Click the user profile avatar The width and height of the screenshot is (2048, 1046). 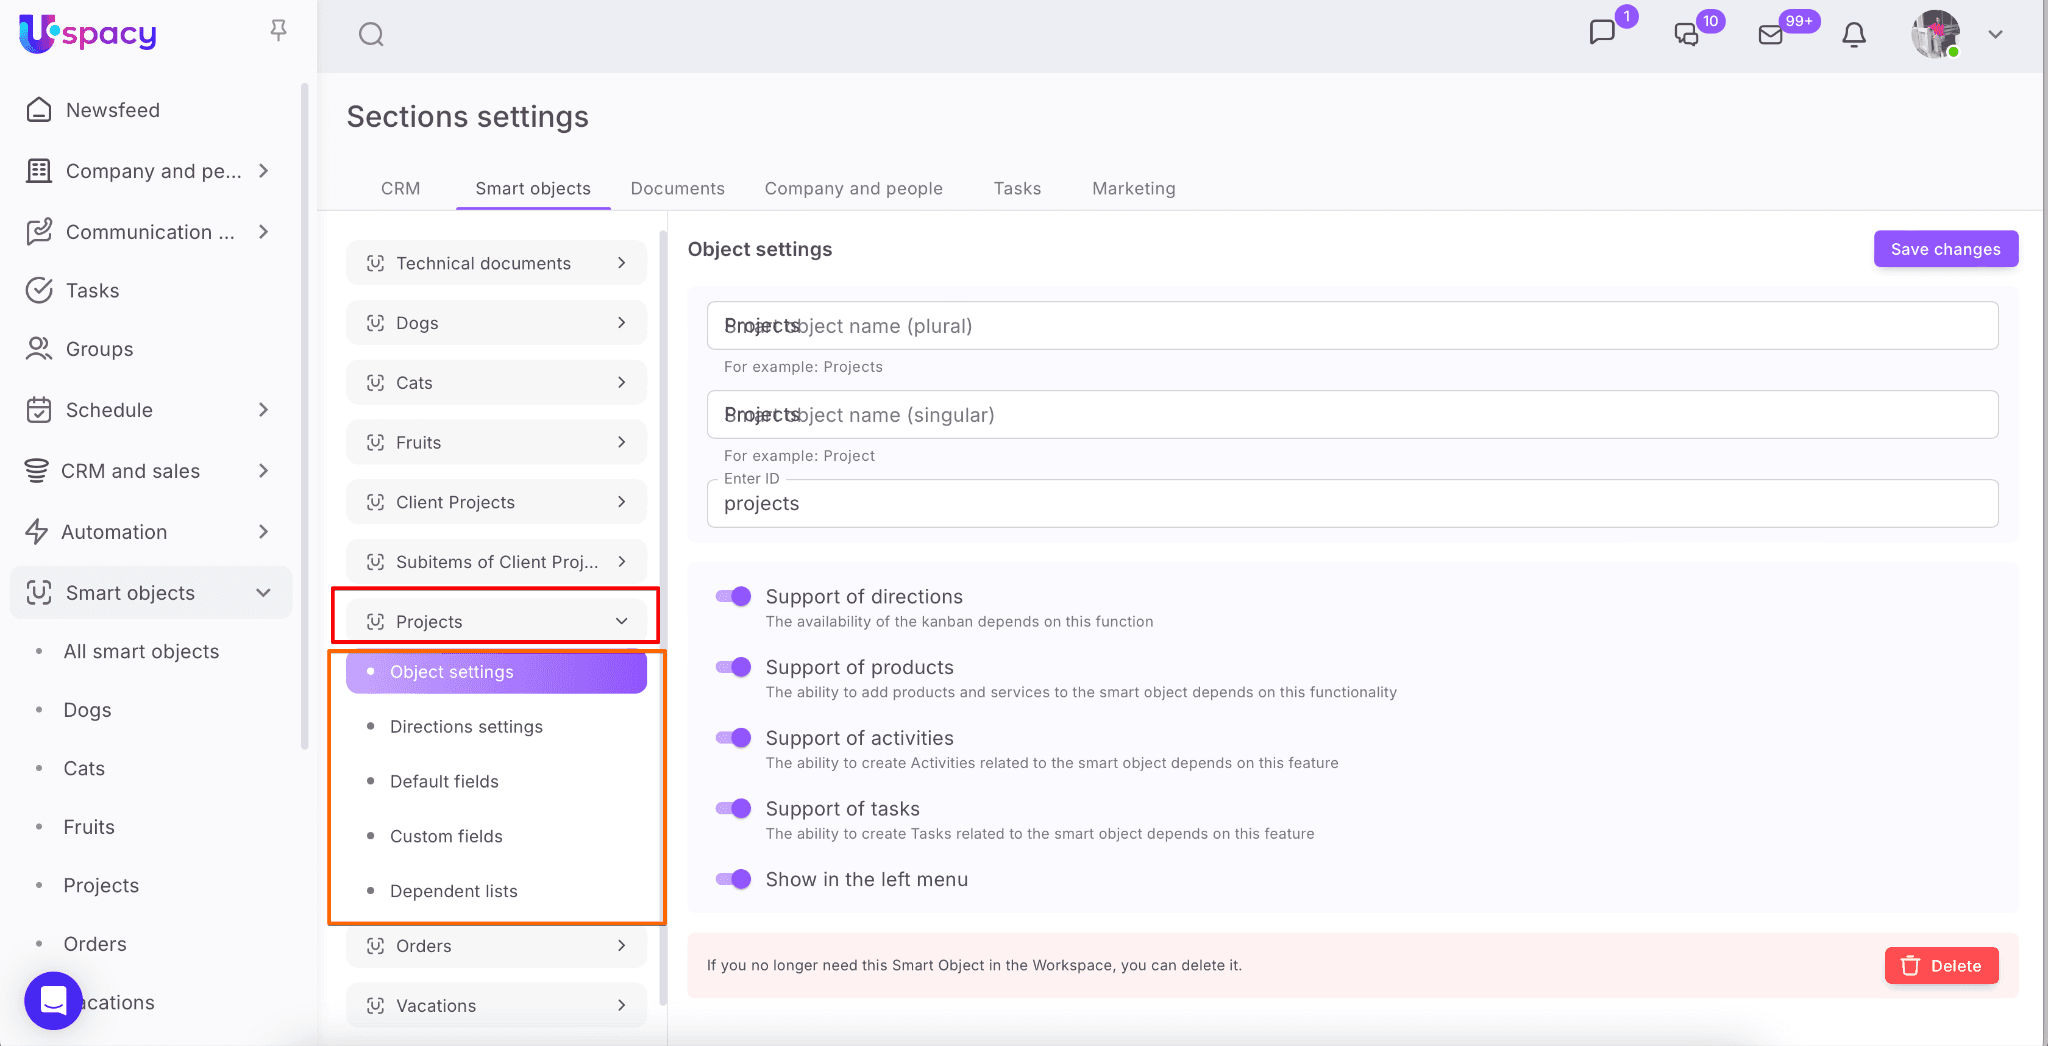coord(1935,35)
